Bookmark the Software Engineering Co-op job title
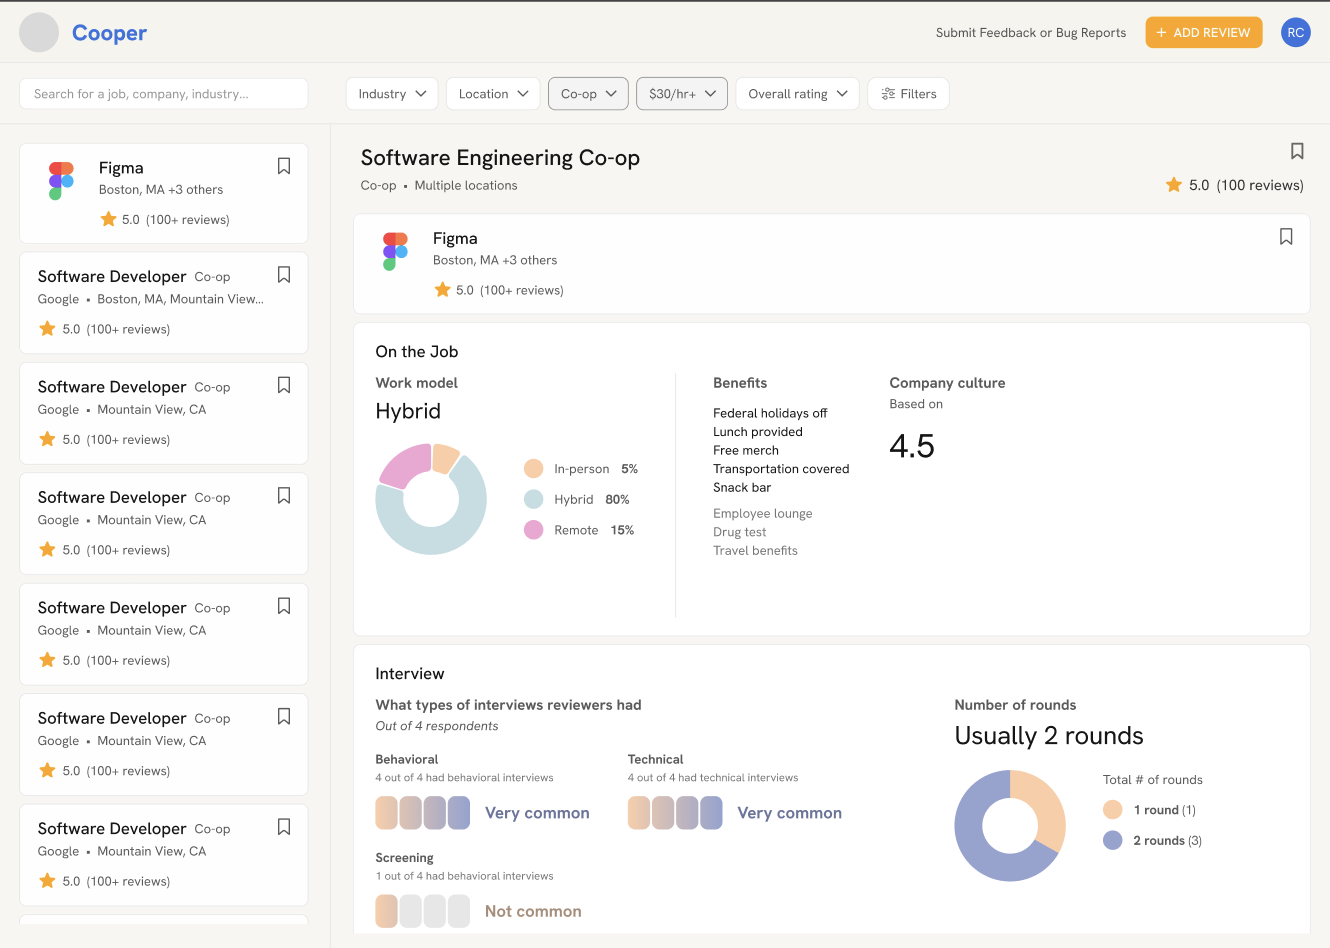 [1297, 151]
